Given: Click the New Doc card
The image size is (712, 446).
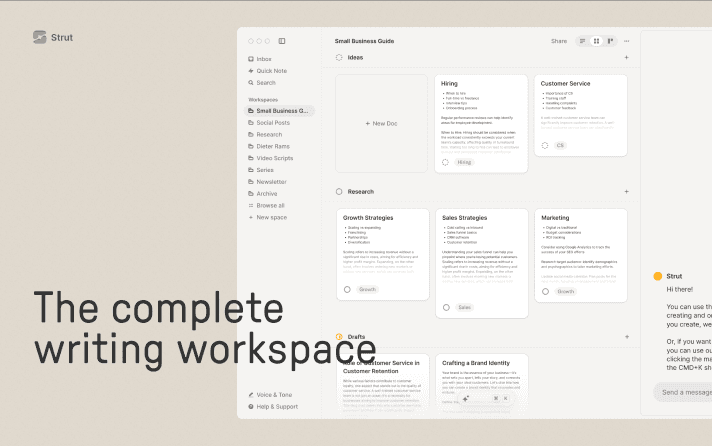Looking at the screenshot, I should pyautogui.click(x=381, y=124).
